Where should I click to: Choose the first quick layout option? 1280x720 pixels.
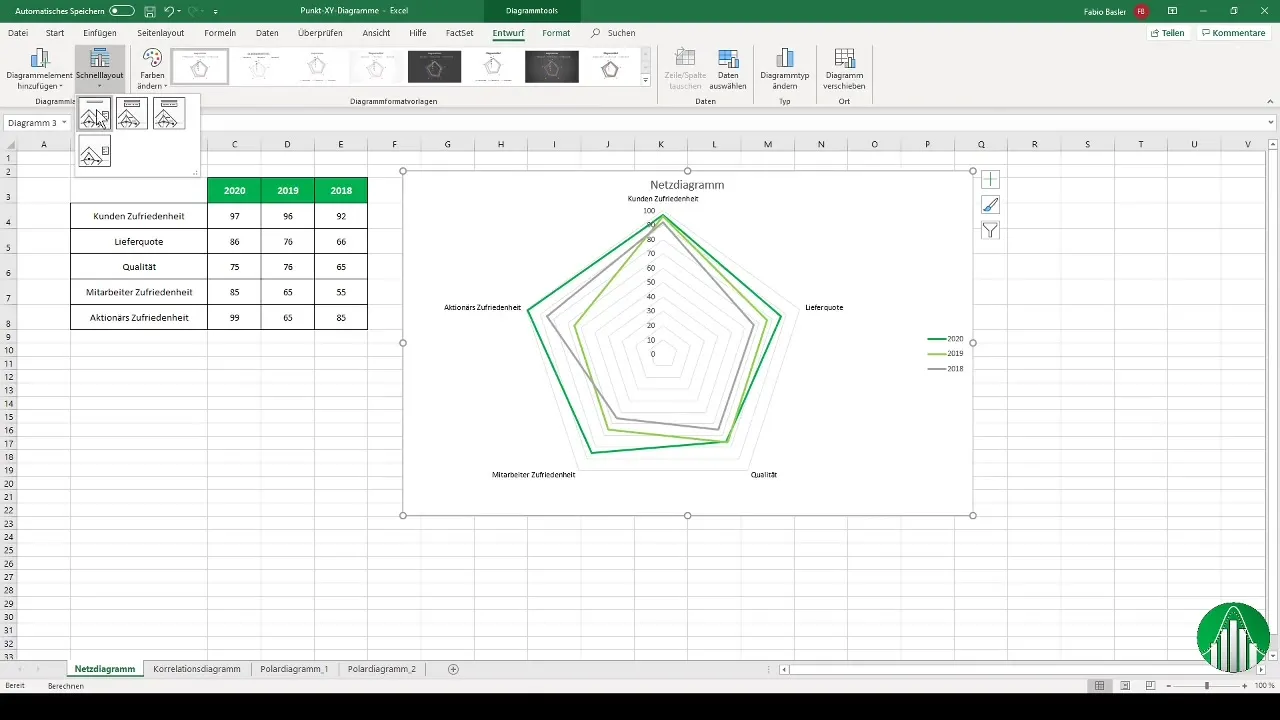point(95,114)
